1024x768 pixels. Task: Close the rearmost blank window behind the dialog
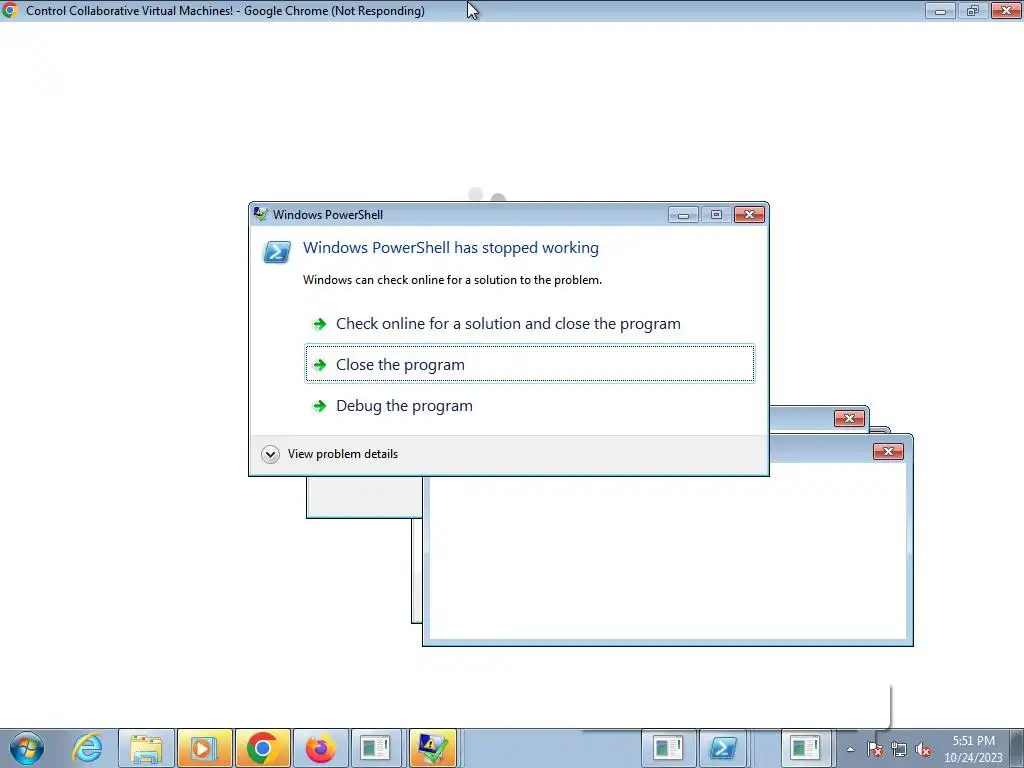(849, 419)
